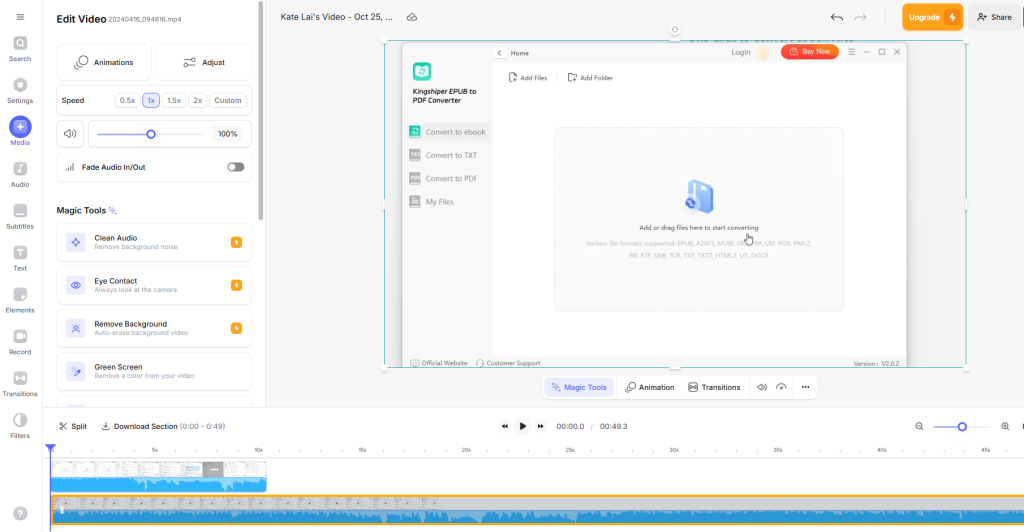Zoom in the timeline
Image resolution: width=1024 pixels, height=532 pixels.
(1005, 426)
